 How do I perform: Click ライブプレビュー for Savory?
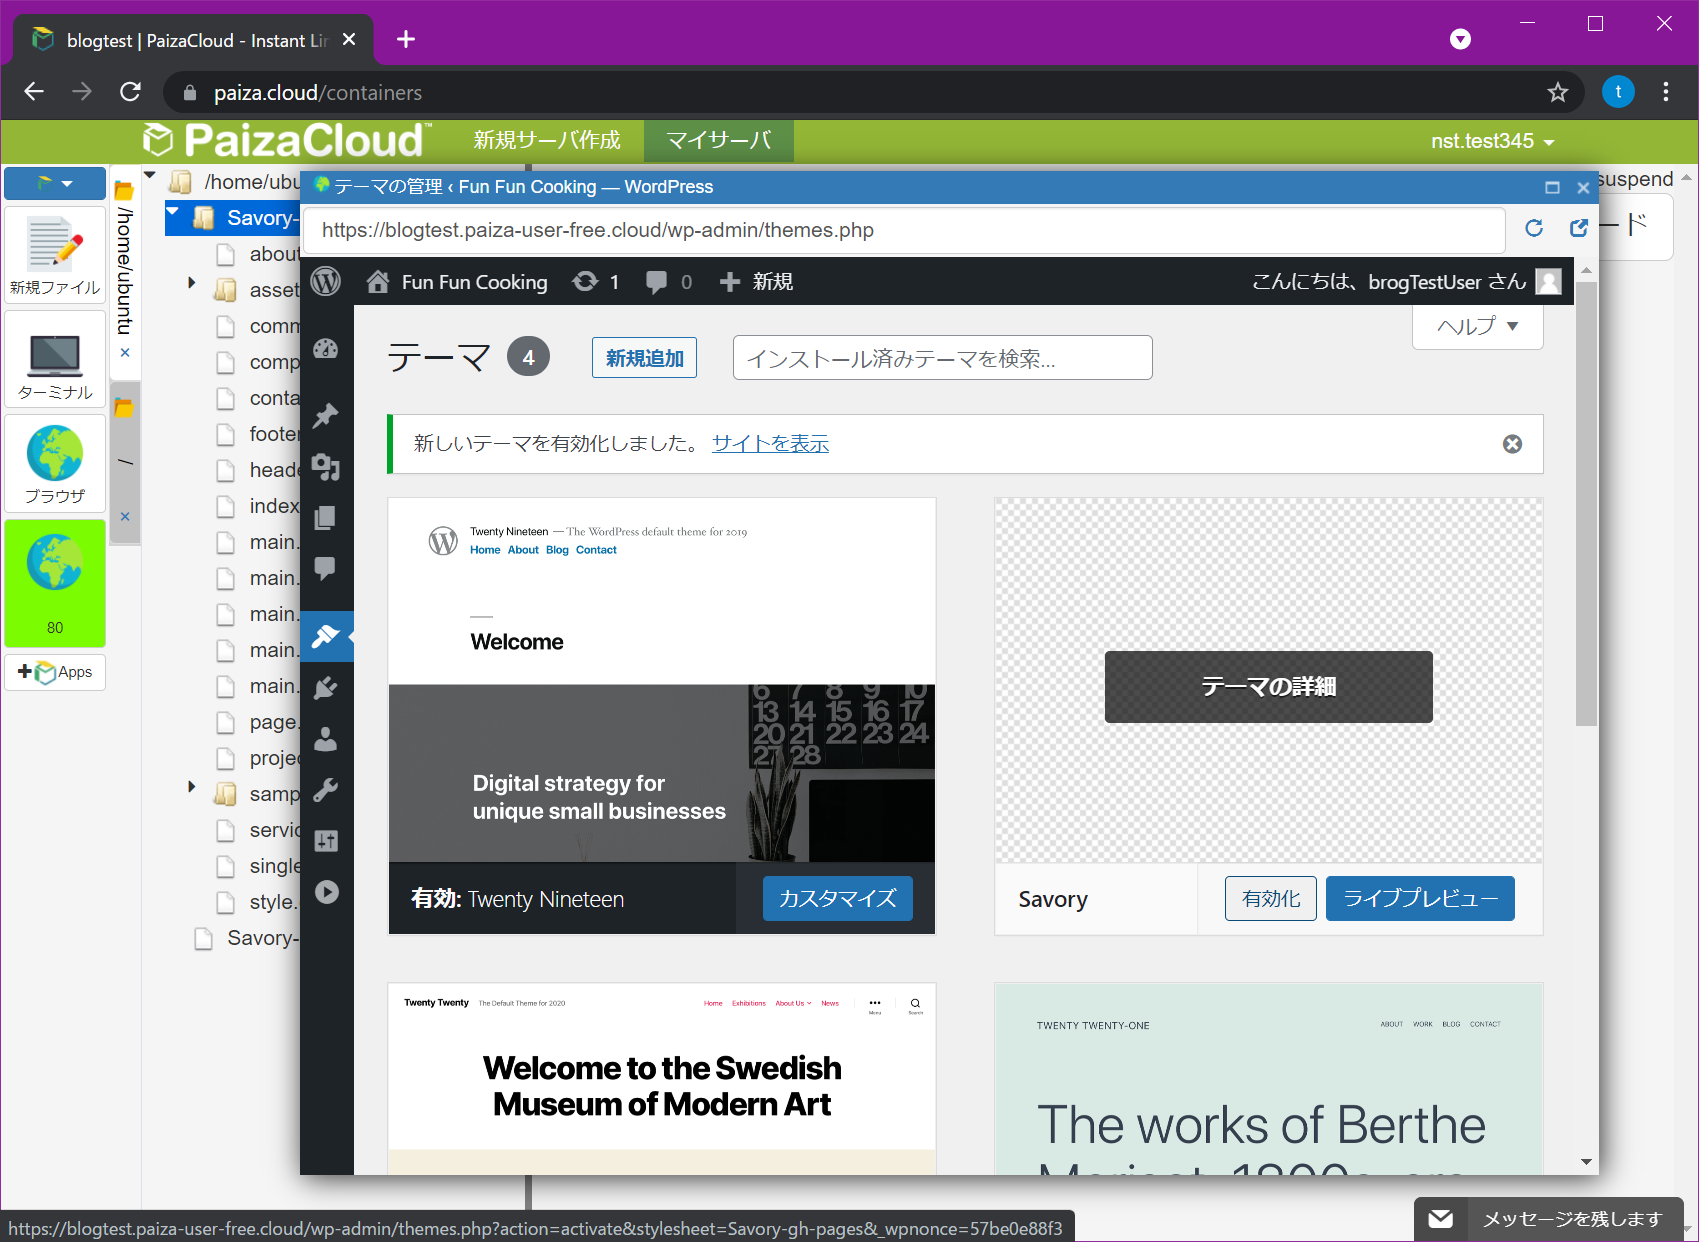coord(1420,899)
